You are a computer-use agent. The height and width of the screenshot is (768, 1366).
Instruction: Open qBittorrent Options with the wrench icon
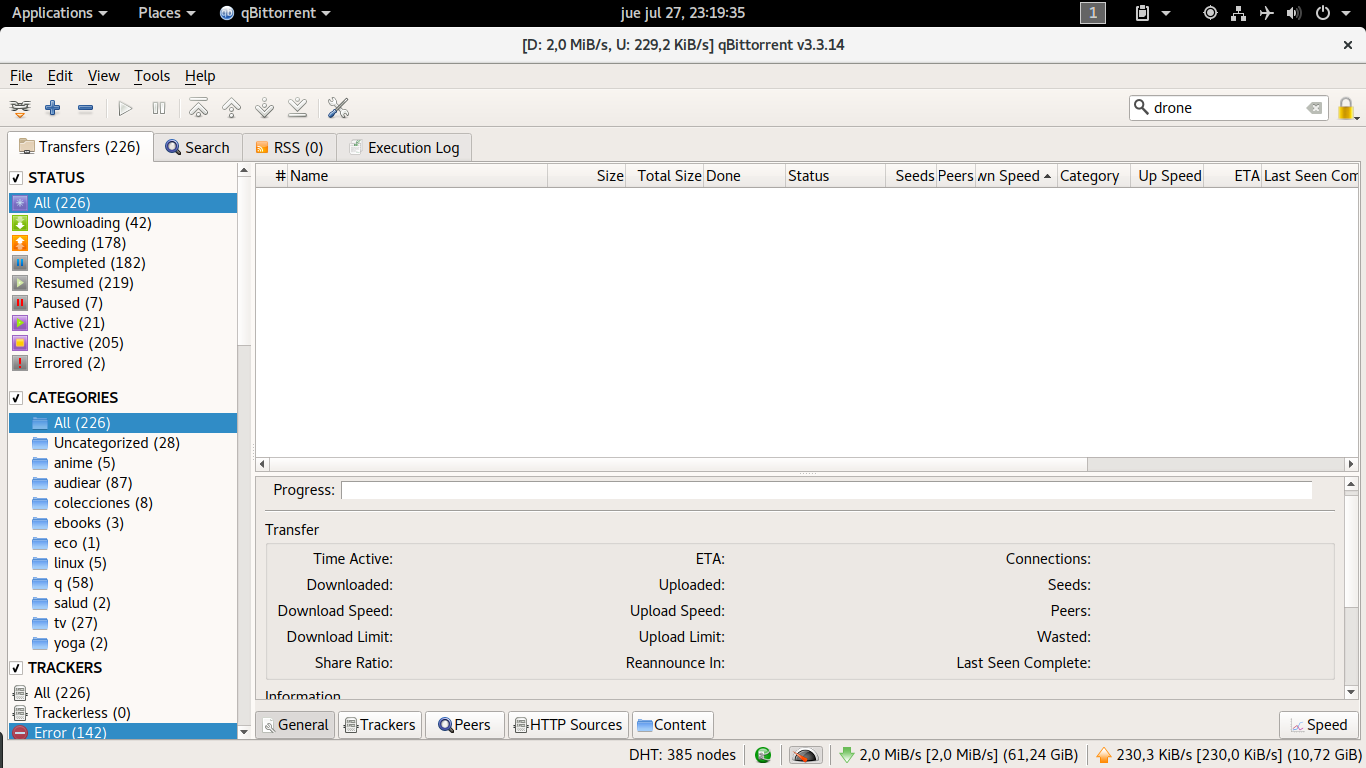pyautogui.click(x=338, y=108)
